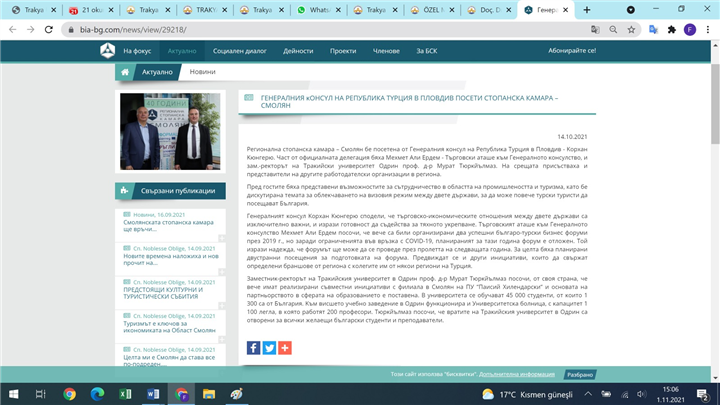Switch to the 'Doç. D' browser tab
720x405 pixels.
coord(489,10)
